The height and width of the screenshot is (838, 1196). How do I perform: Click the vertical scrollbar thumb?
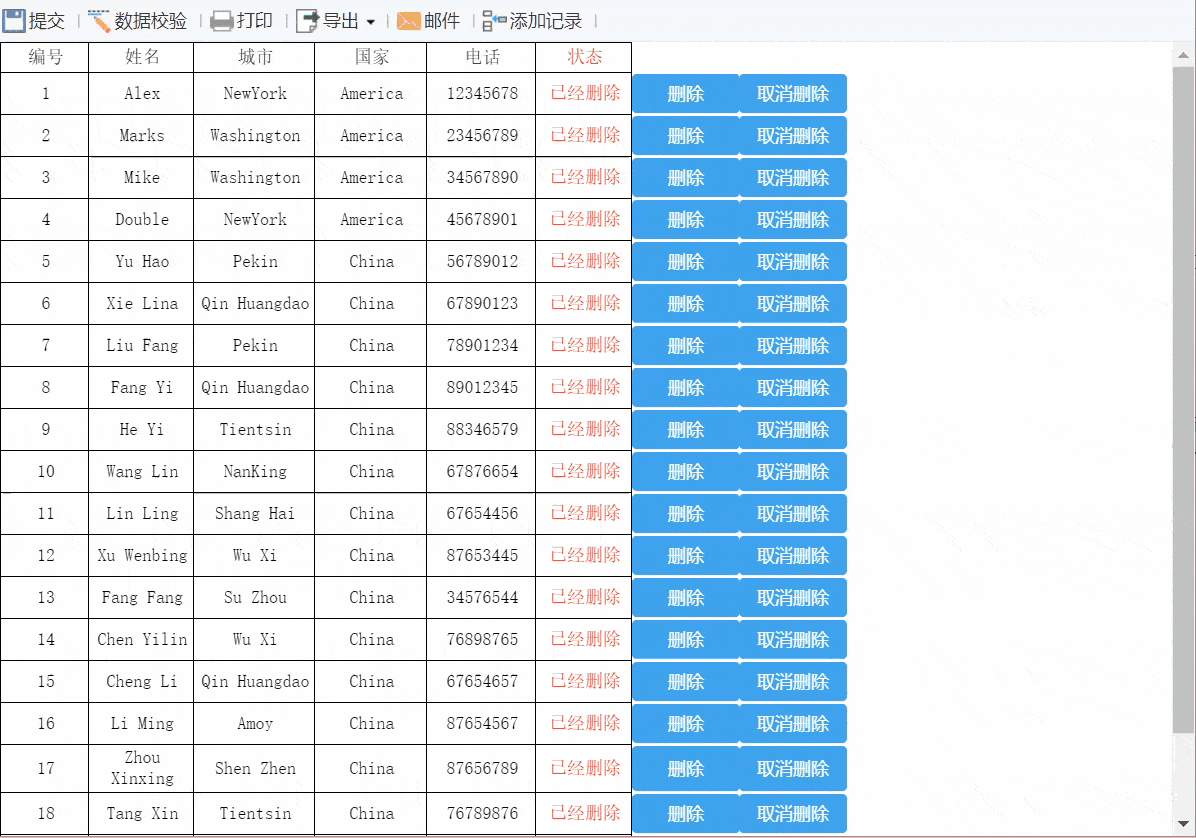[1184, 400]
